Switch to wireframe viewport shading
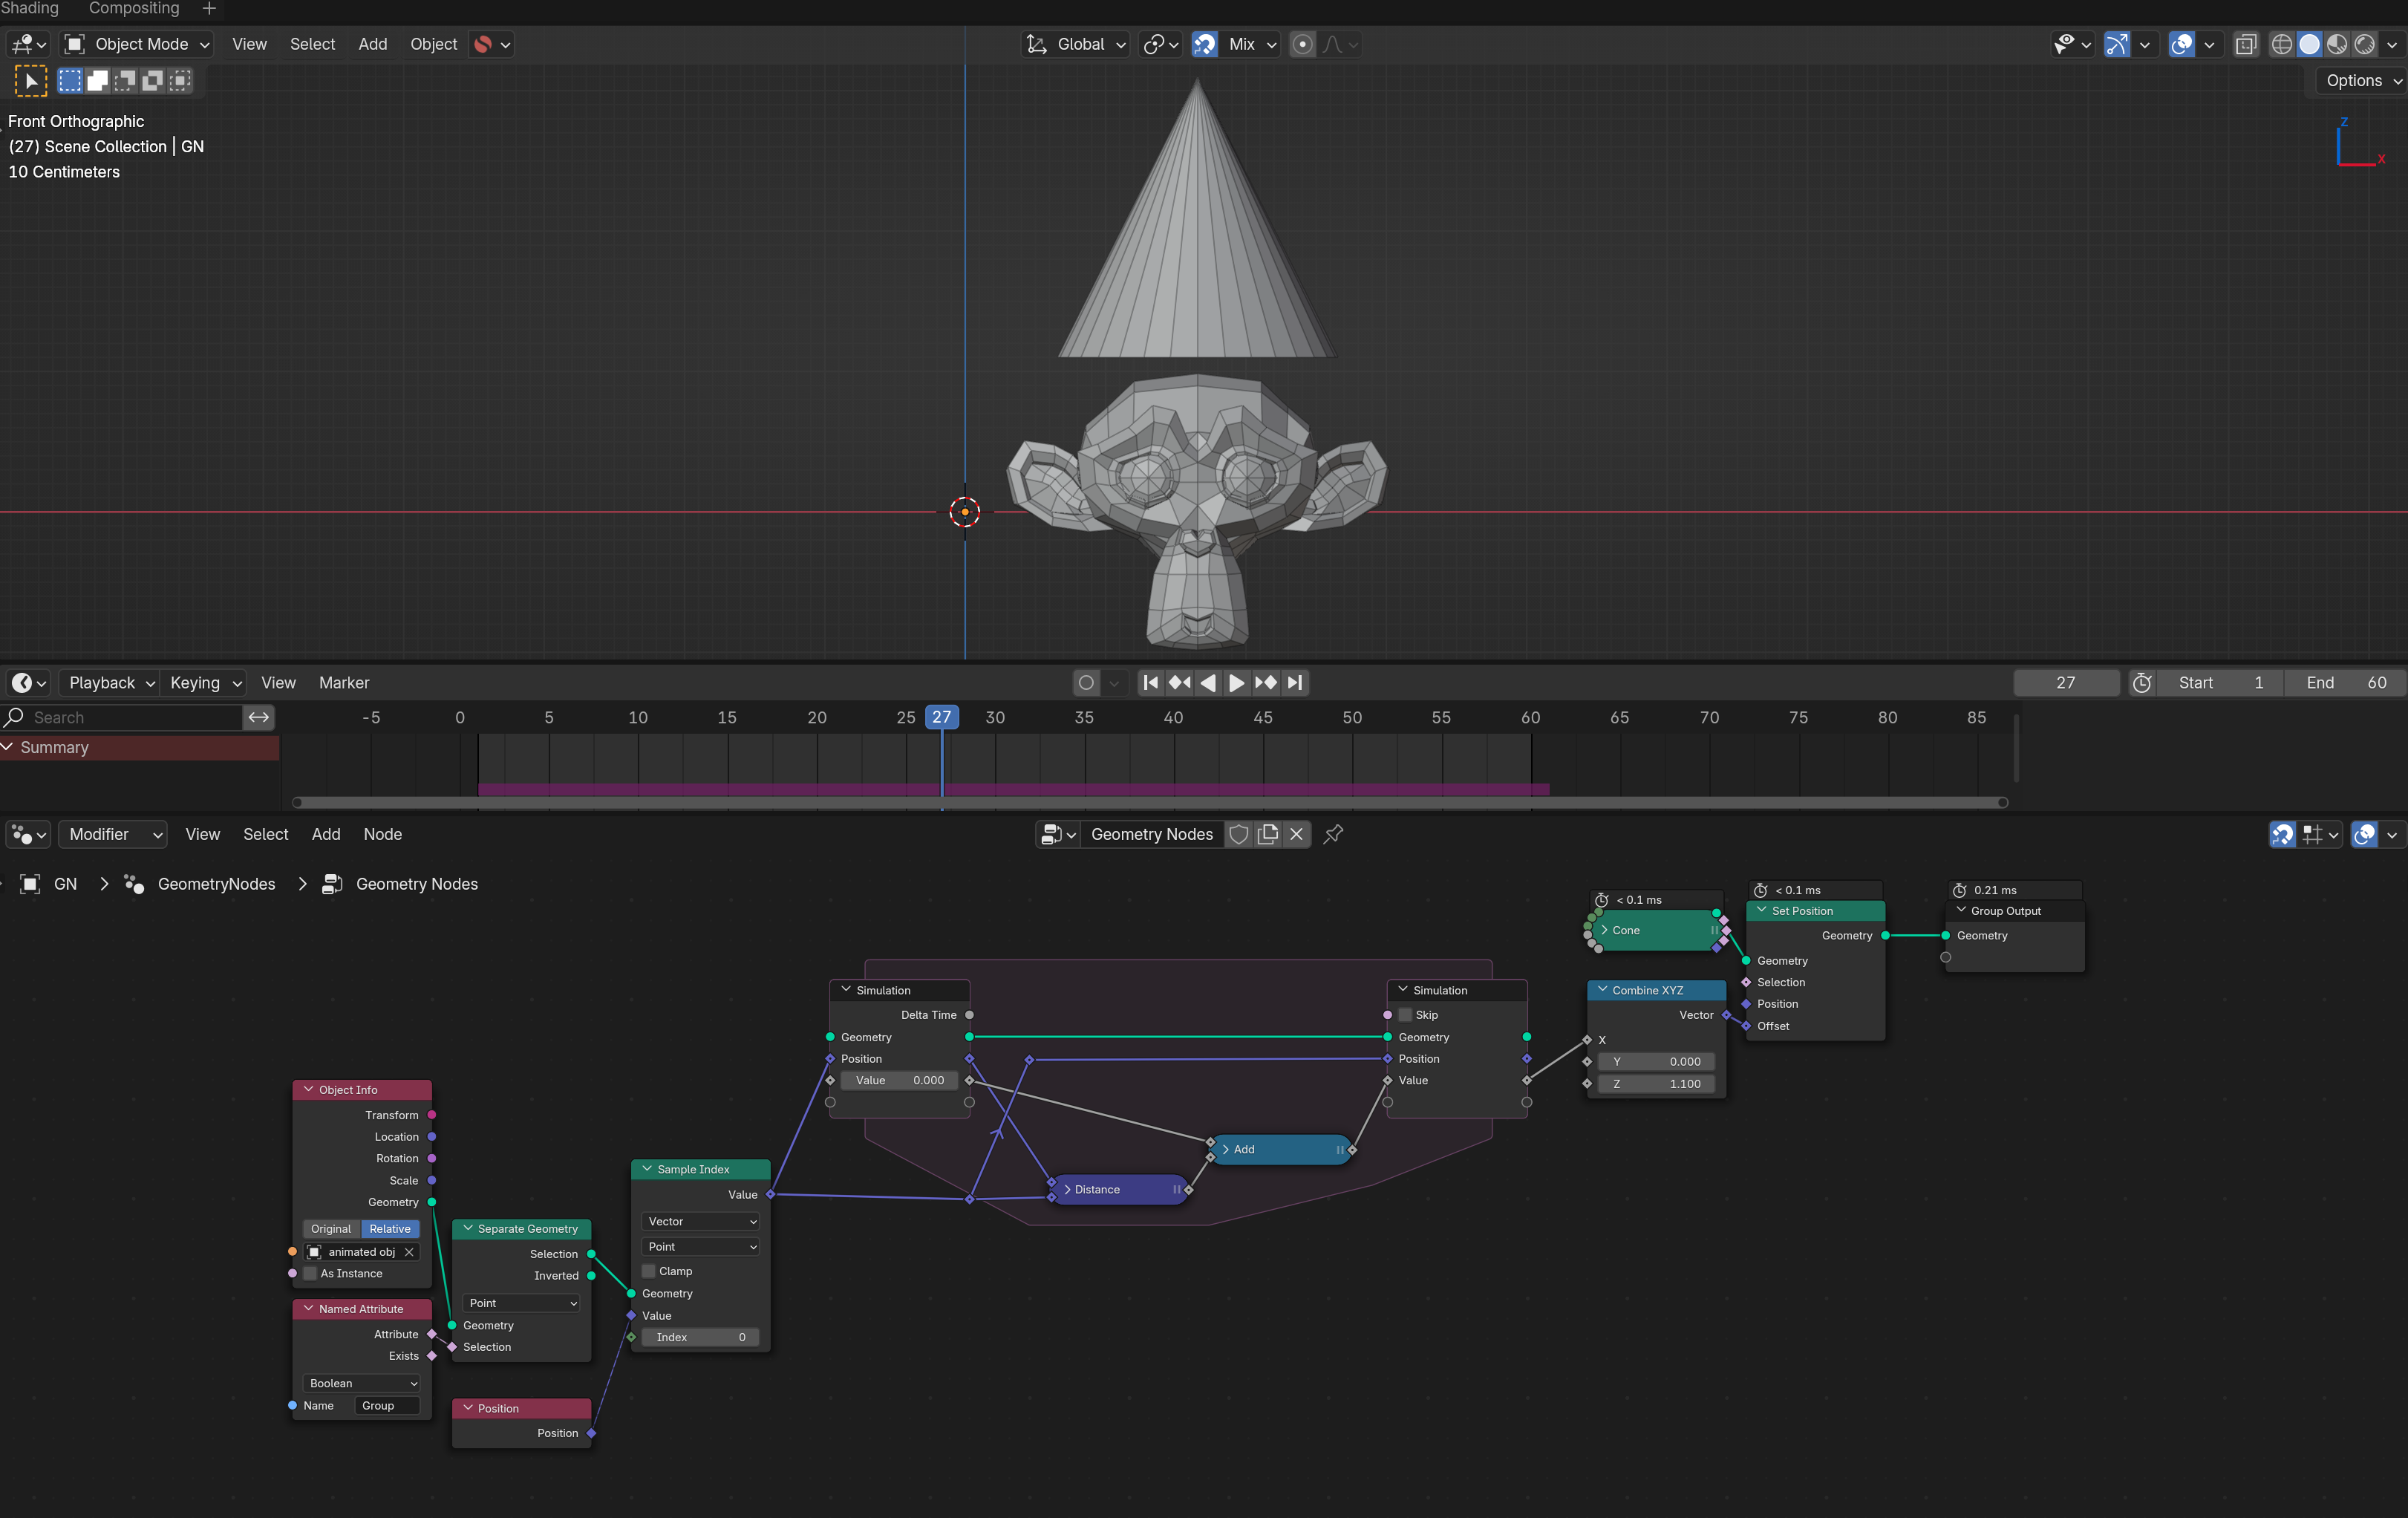Image resolution: width=2408 pixels, height=1518 pixels. click(x=2282, y=44)
